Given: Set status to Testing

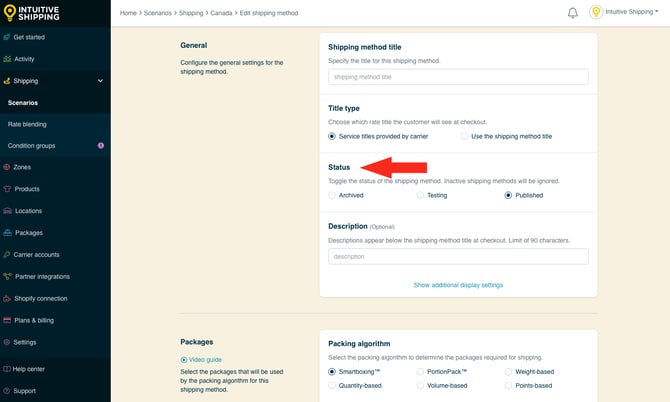Looking at the screenshot, I should [x=420, y=195].
